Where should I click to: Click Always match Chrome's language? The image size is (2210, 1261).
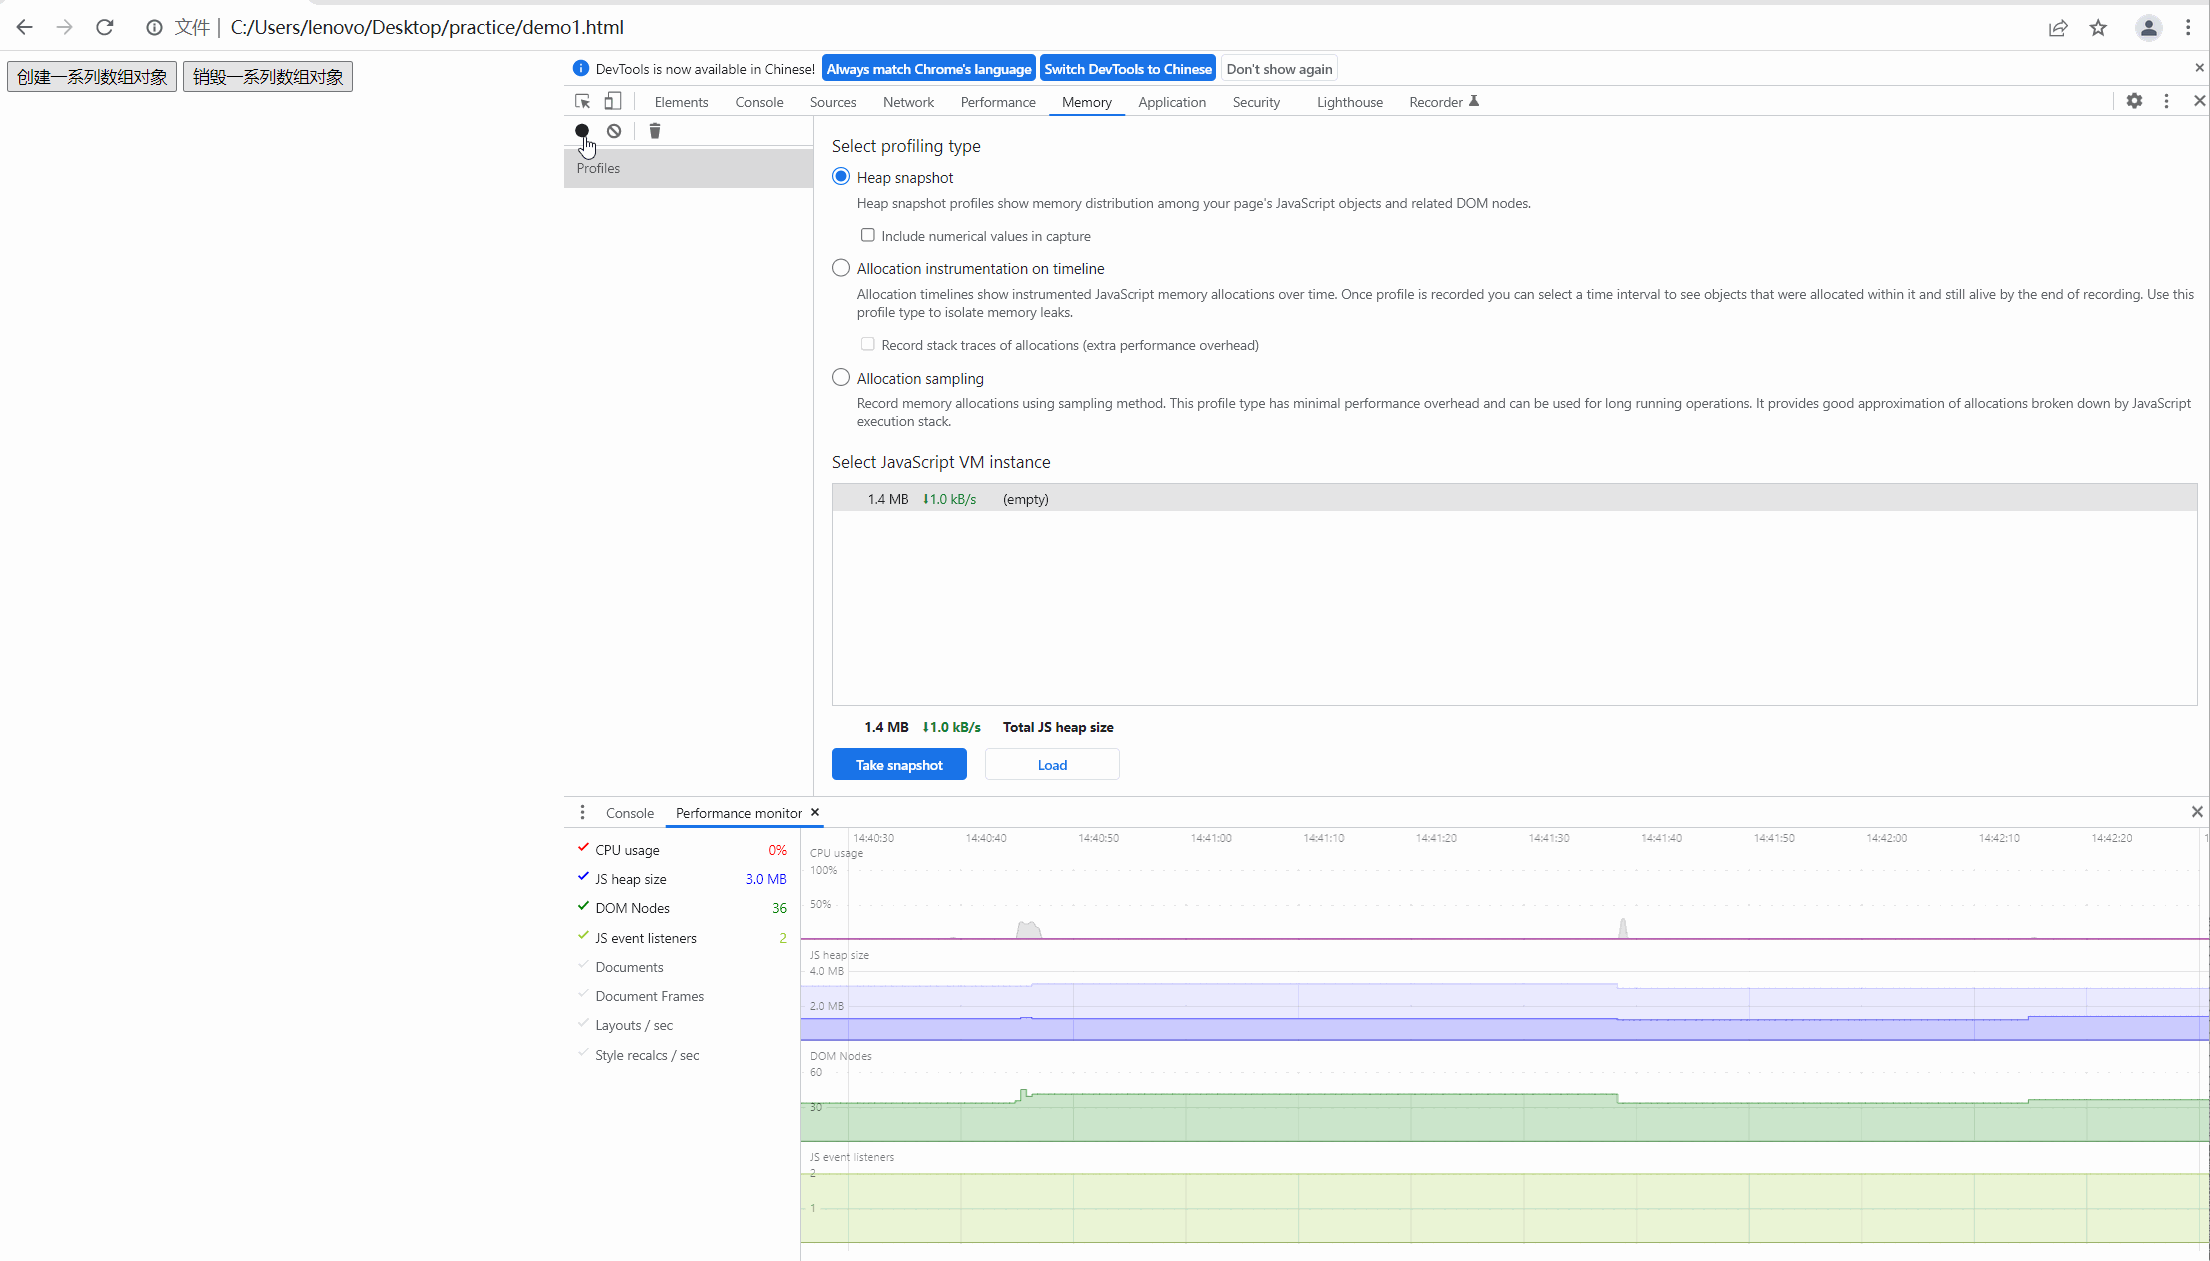[x=929, y=69]
